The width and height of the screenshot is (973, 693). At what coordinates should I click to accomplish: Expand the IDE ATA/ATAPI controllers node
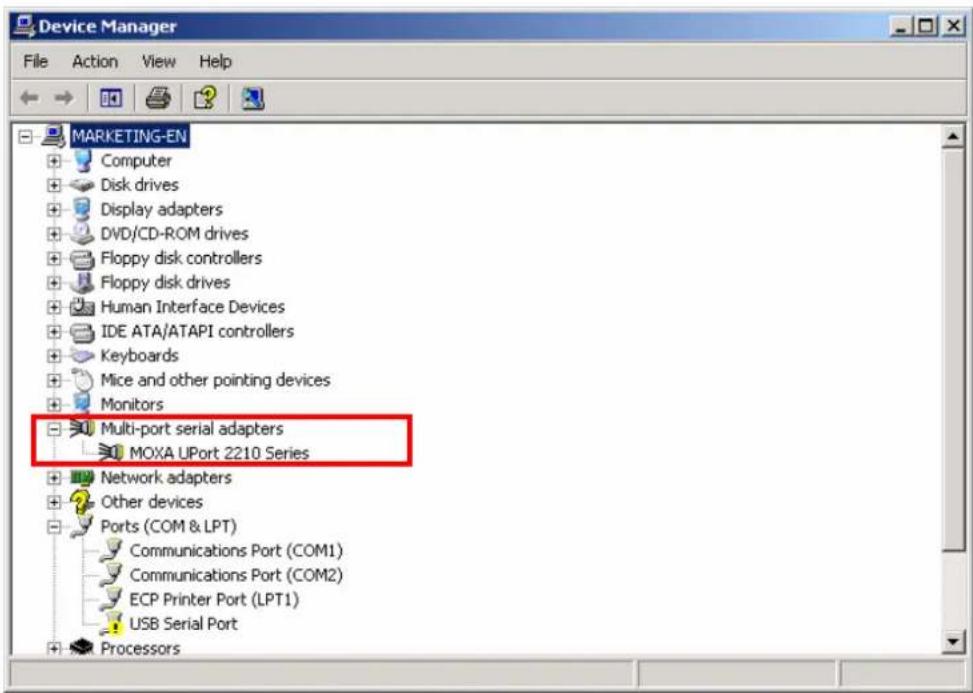[55, 331]
